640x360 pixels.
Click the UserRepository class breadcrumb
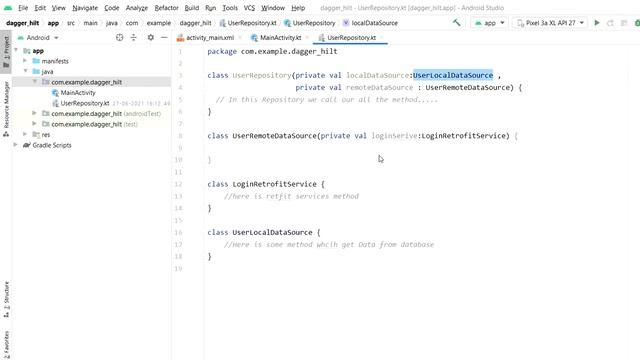(310, 23)
